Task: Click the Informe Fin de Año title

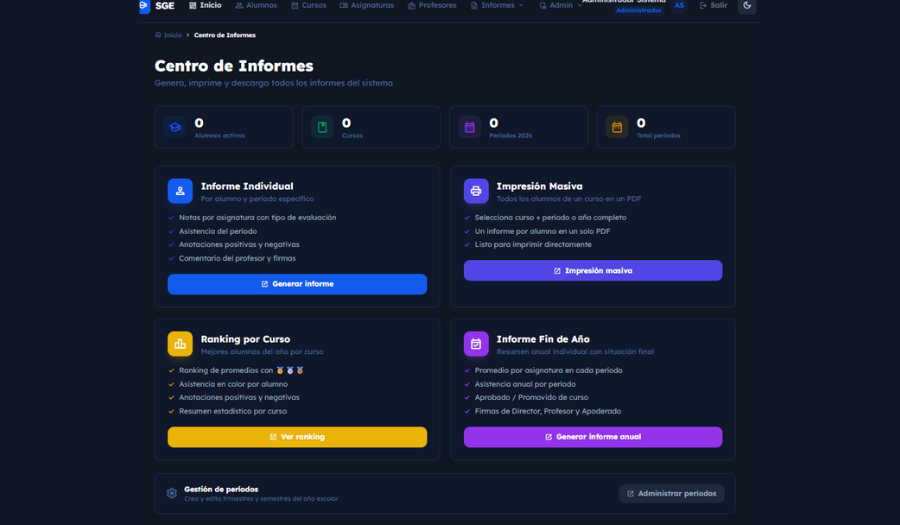Action: (x=543, y=339)
